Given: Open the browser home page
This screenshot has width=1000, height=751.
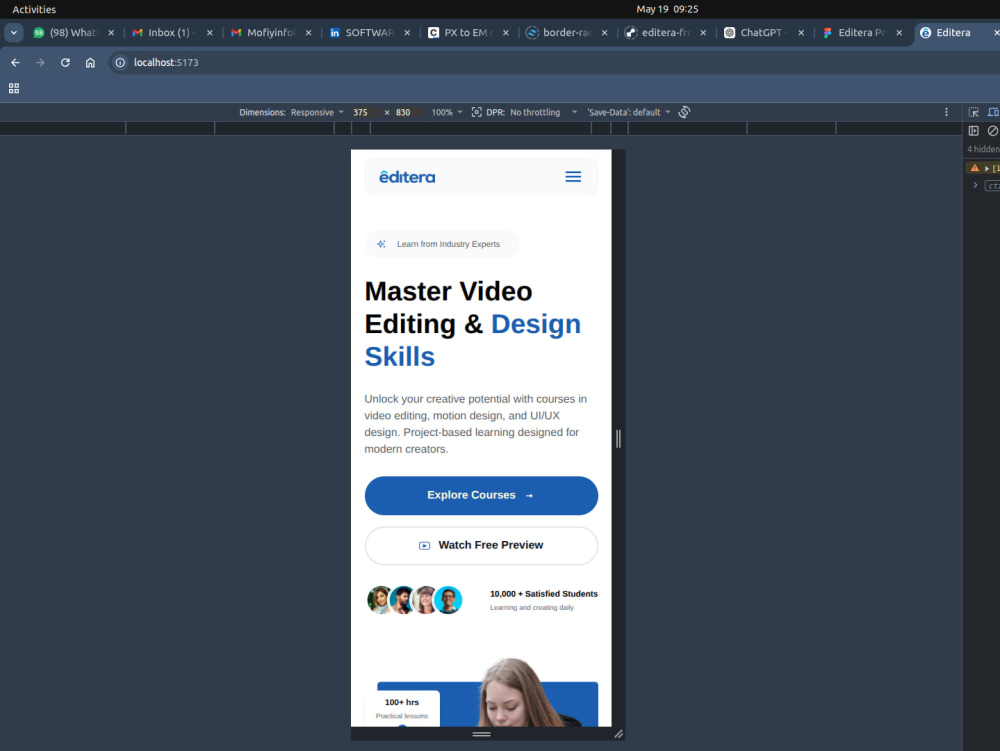Looking at the screenshot, I should (x=91, y=62).
